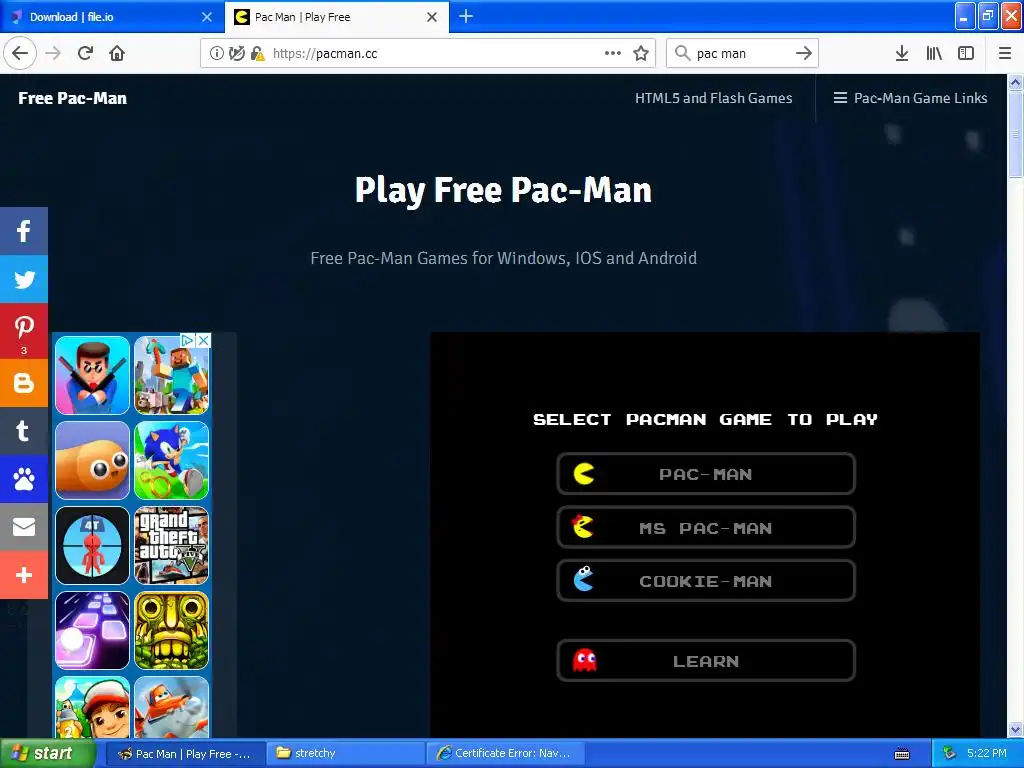This screenshot has width=1024, height=768.
Task: Open the Mr Bullet agent ad thumbnail
Action: 93,376
